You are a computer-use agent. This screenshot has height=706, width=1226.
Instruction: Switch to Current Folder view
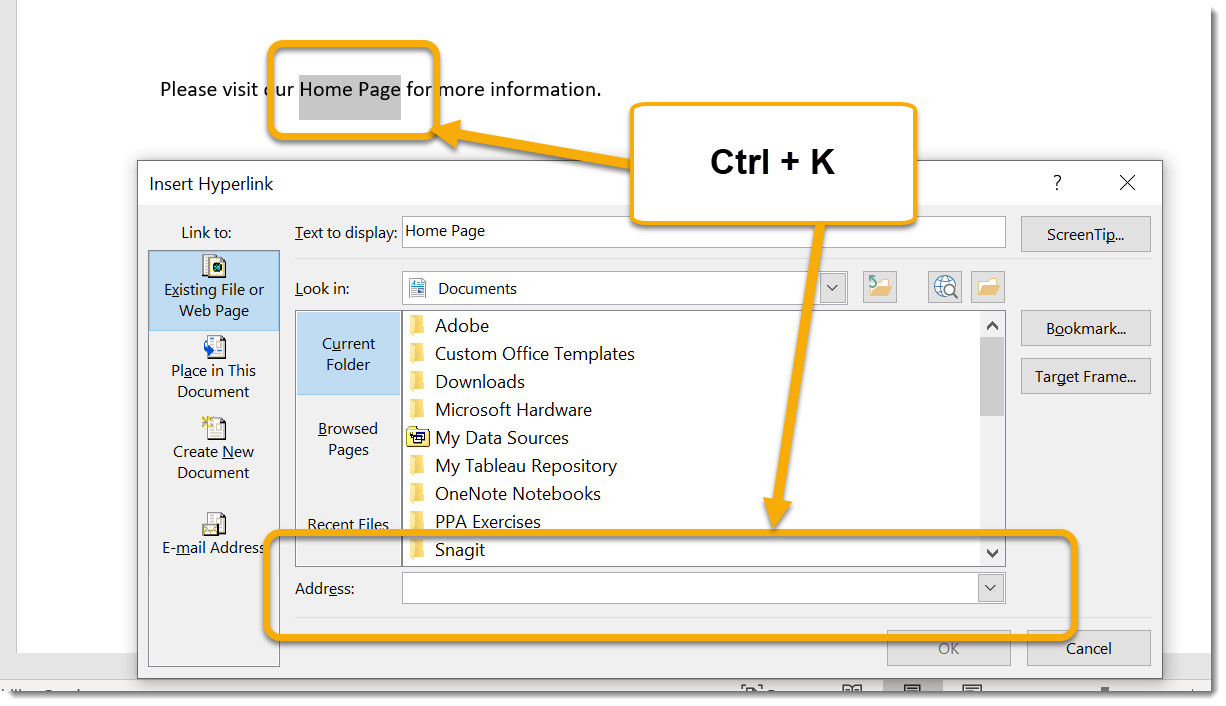348,353
